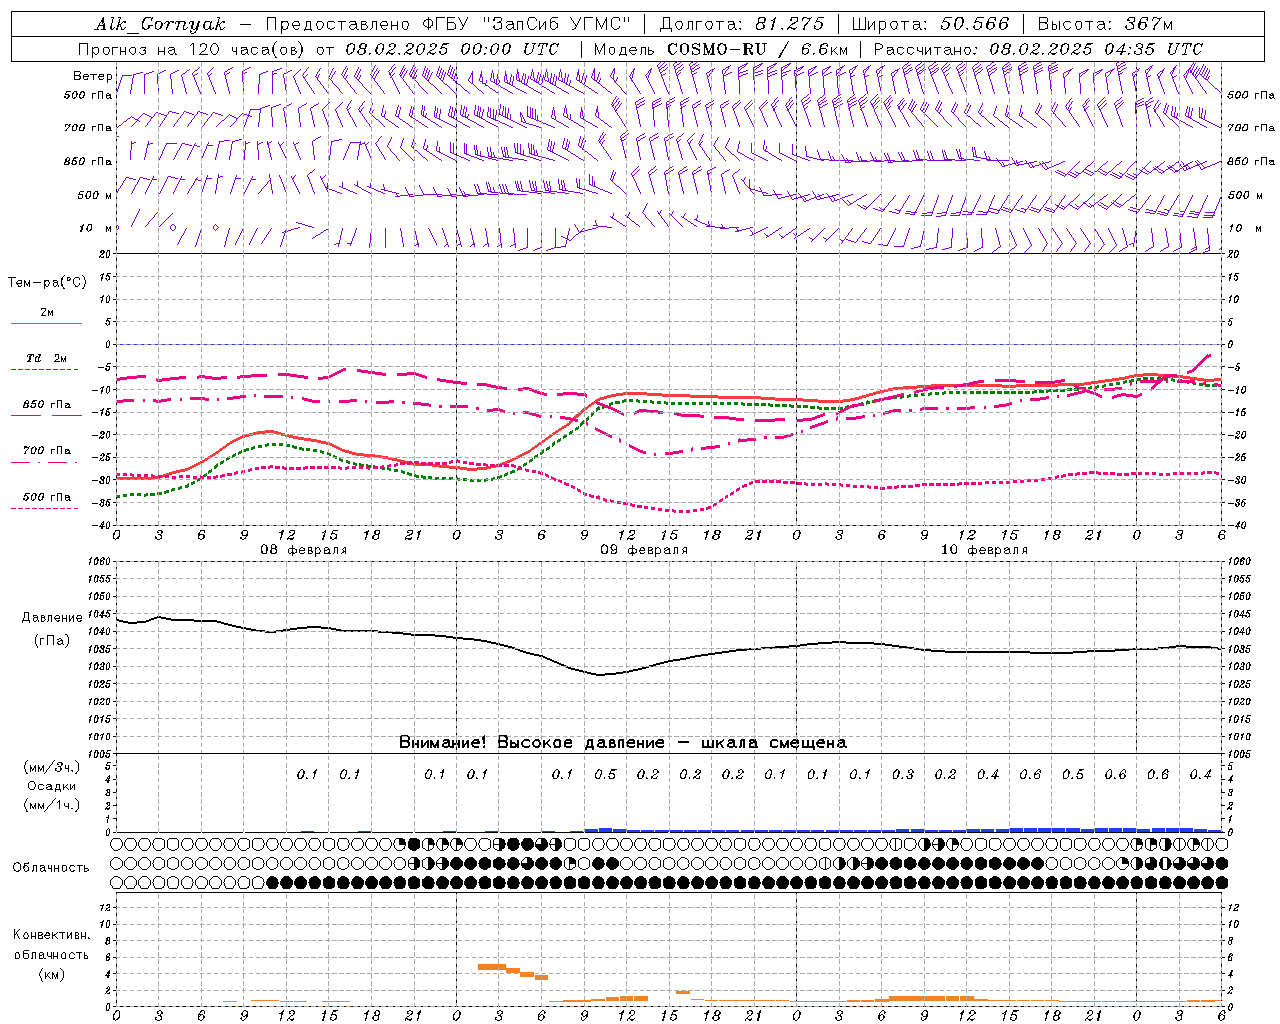Click the 700 гПа temperature legend entry
The height and width of the screenshot is (1024, 1280).
47,451
